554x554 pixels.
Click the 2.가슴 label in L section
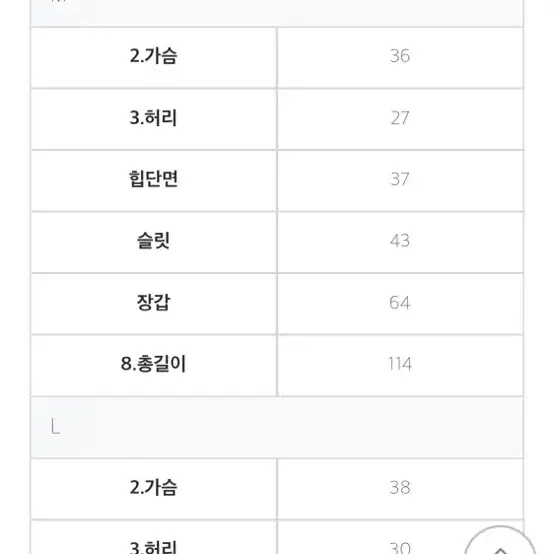coord(153,487)
